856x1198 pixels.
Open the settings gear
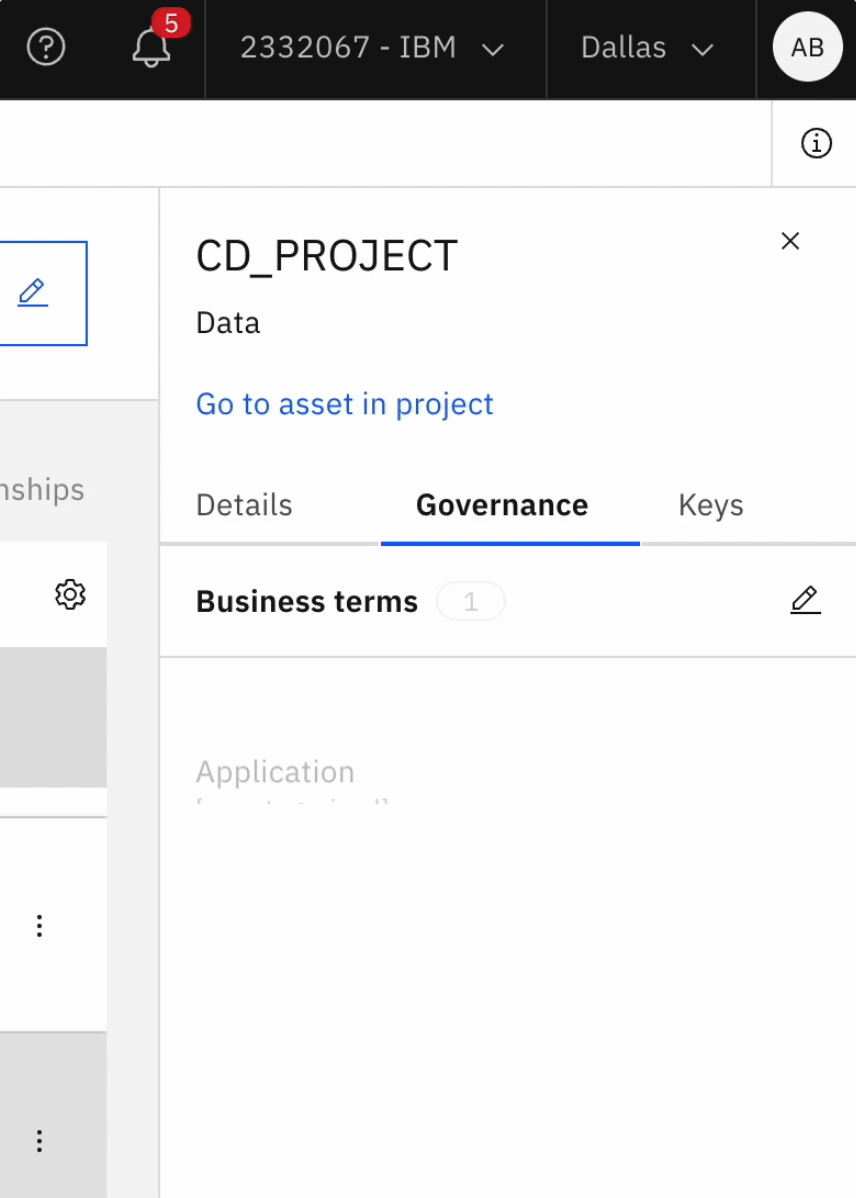69,594
